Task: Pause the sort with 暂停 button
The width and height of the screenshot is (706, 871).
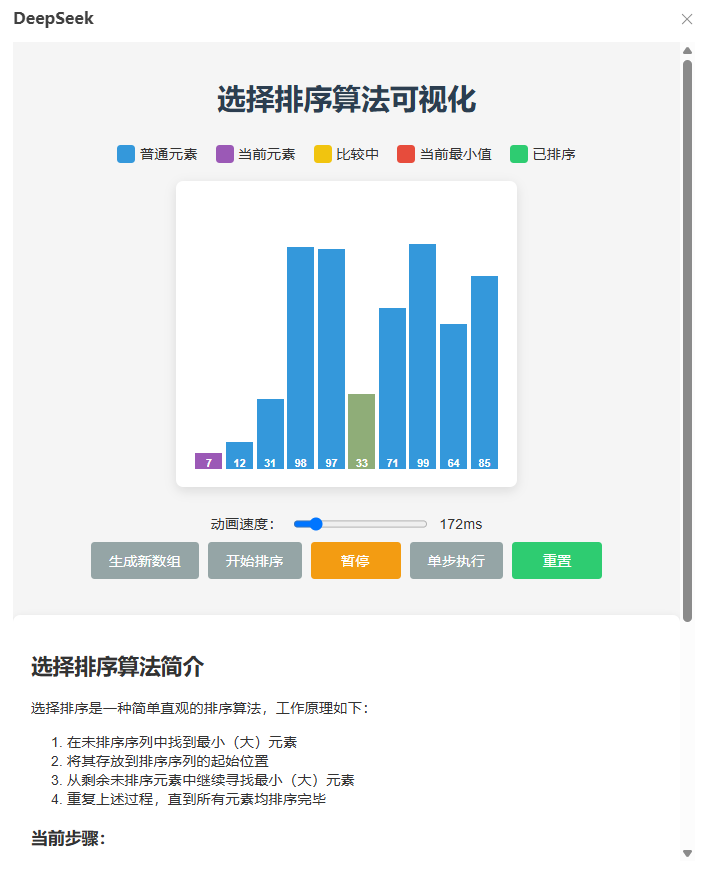Action: point(355,560)
